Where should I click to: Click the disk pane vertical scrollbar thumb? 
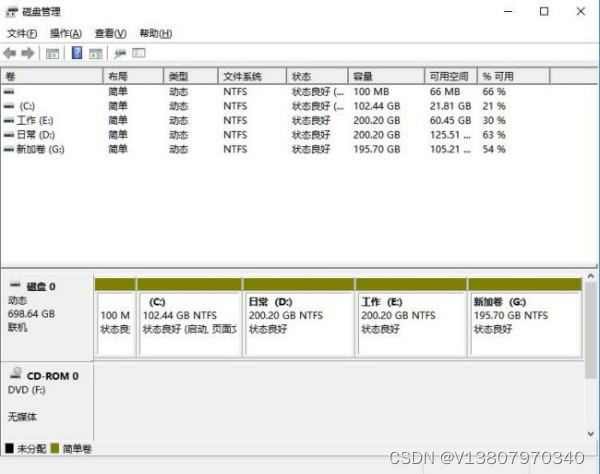(591, 331)
